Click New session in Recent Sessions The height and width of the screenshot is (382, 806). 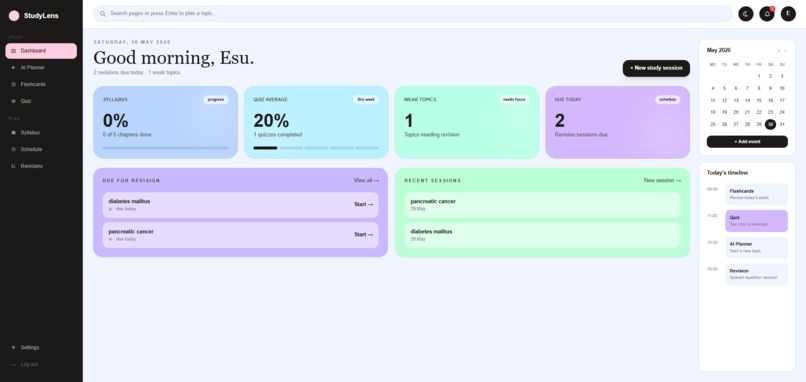coord(662,180)
